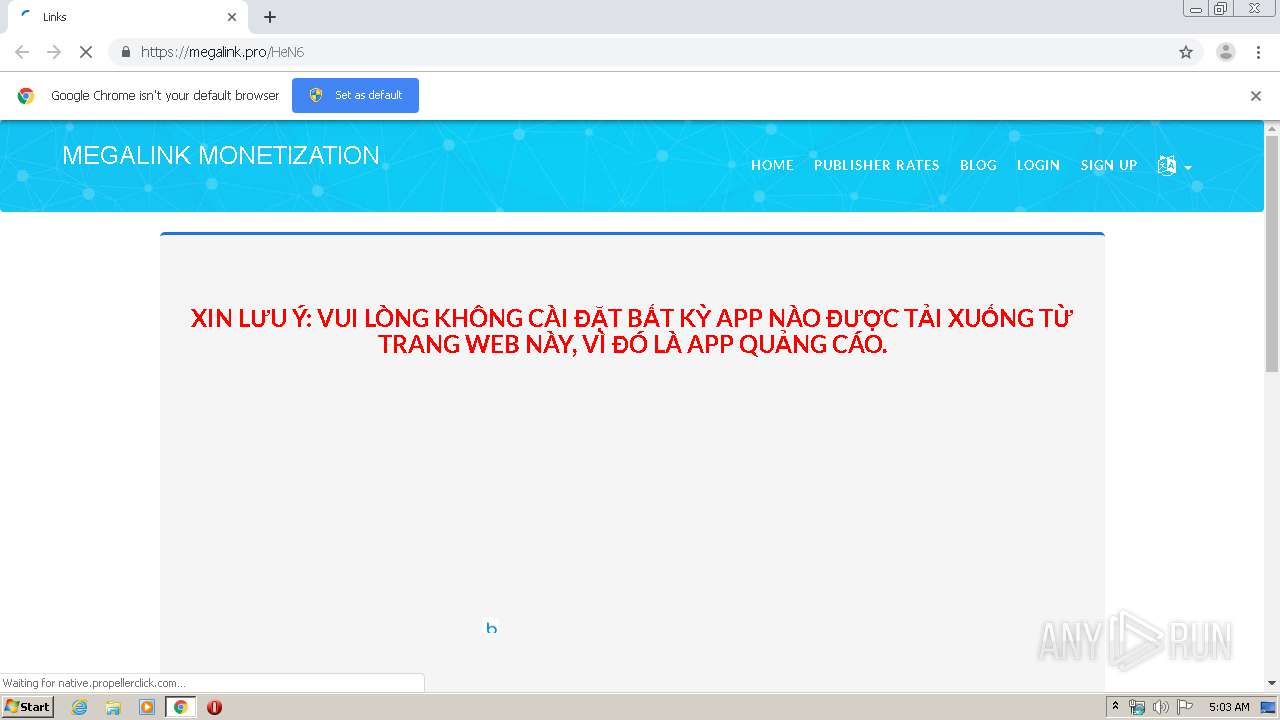This screenshot has height=720, width=1280.
Task: Go to HOME menu item
Action: pyautogui.click(x=772, y=165)
